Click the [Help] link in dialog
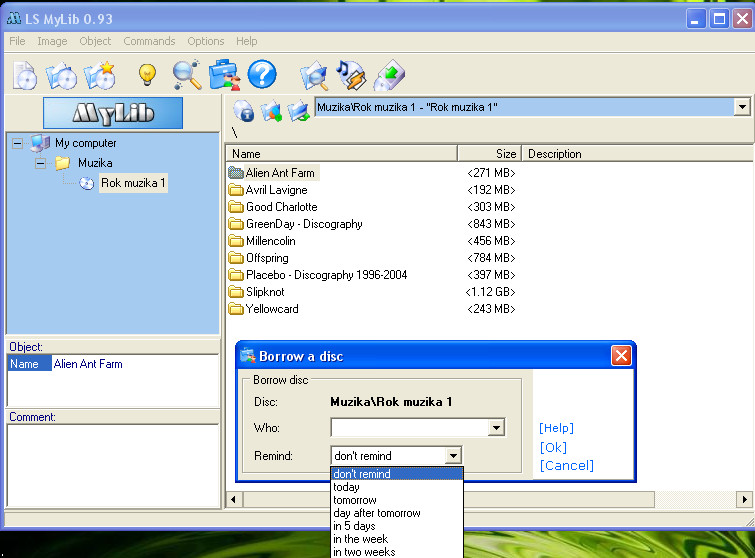Screen dimensions: 755x558 [556, 428]
